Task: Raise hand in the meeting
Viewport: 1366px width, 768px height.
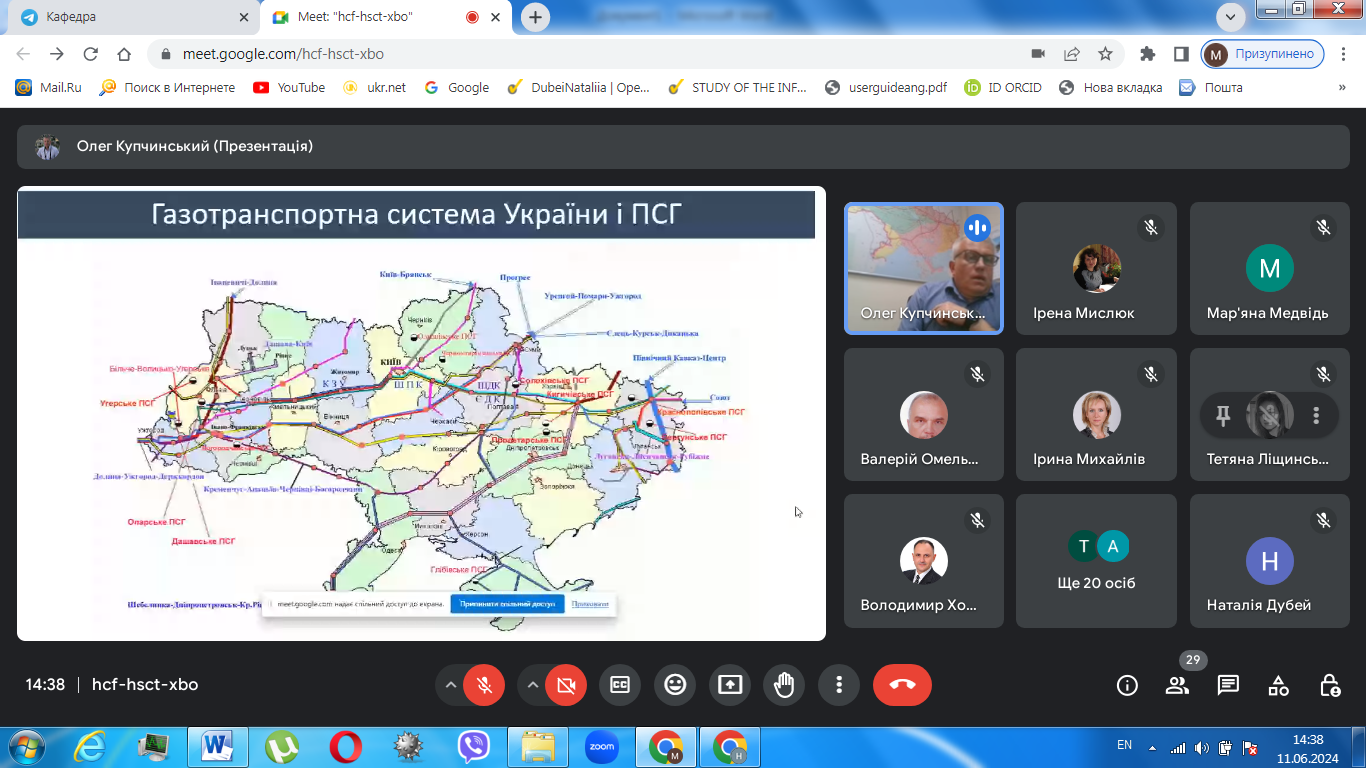Action: click(784, 685)
